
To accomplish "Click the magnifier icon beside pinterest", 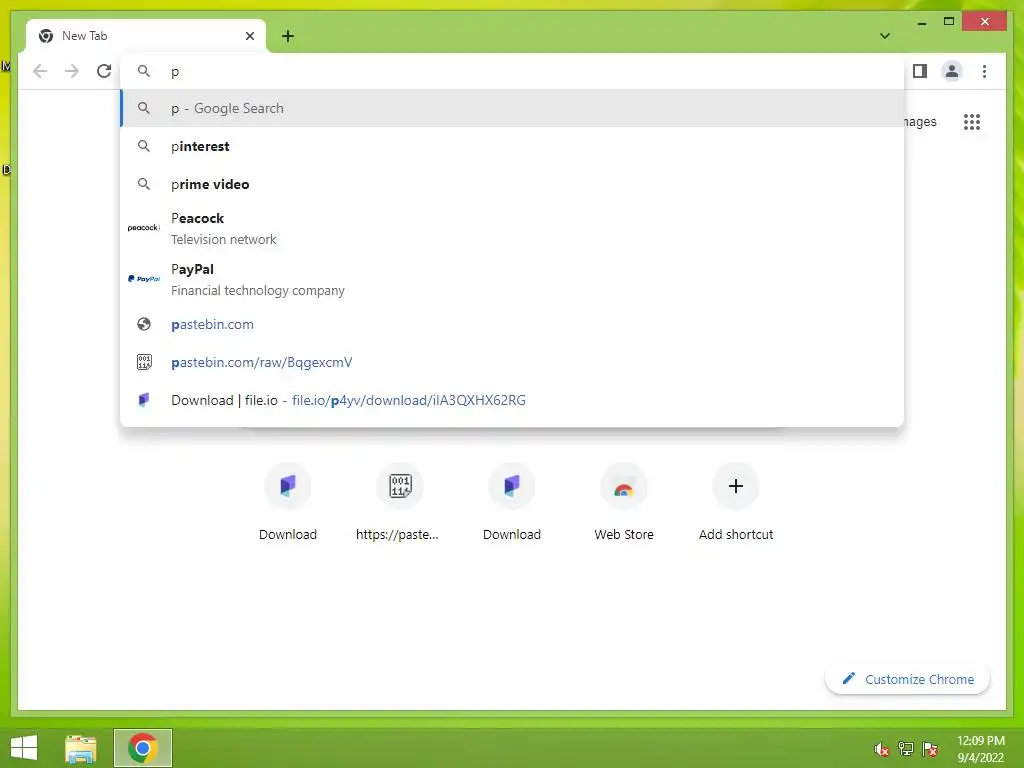I will [144, 146].
